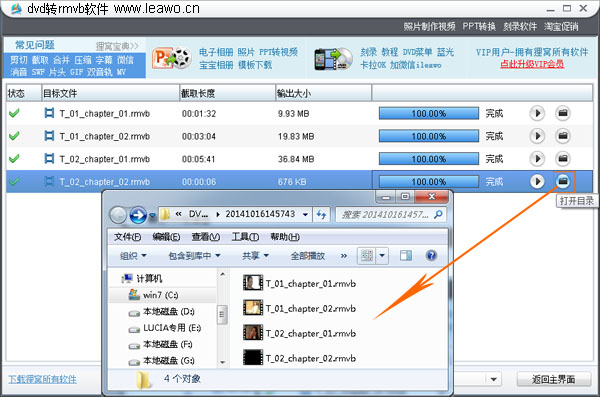Click the forward arrow in Explorer window
600x397 pixels.
tap(138, 215)
